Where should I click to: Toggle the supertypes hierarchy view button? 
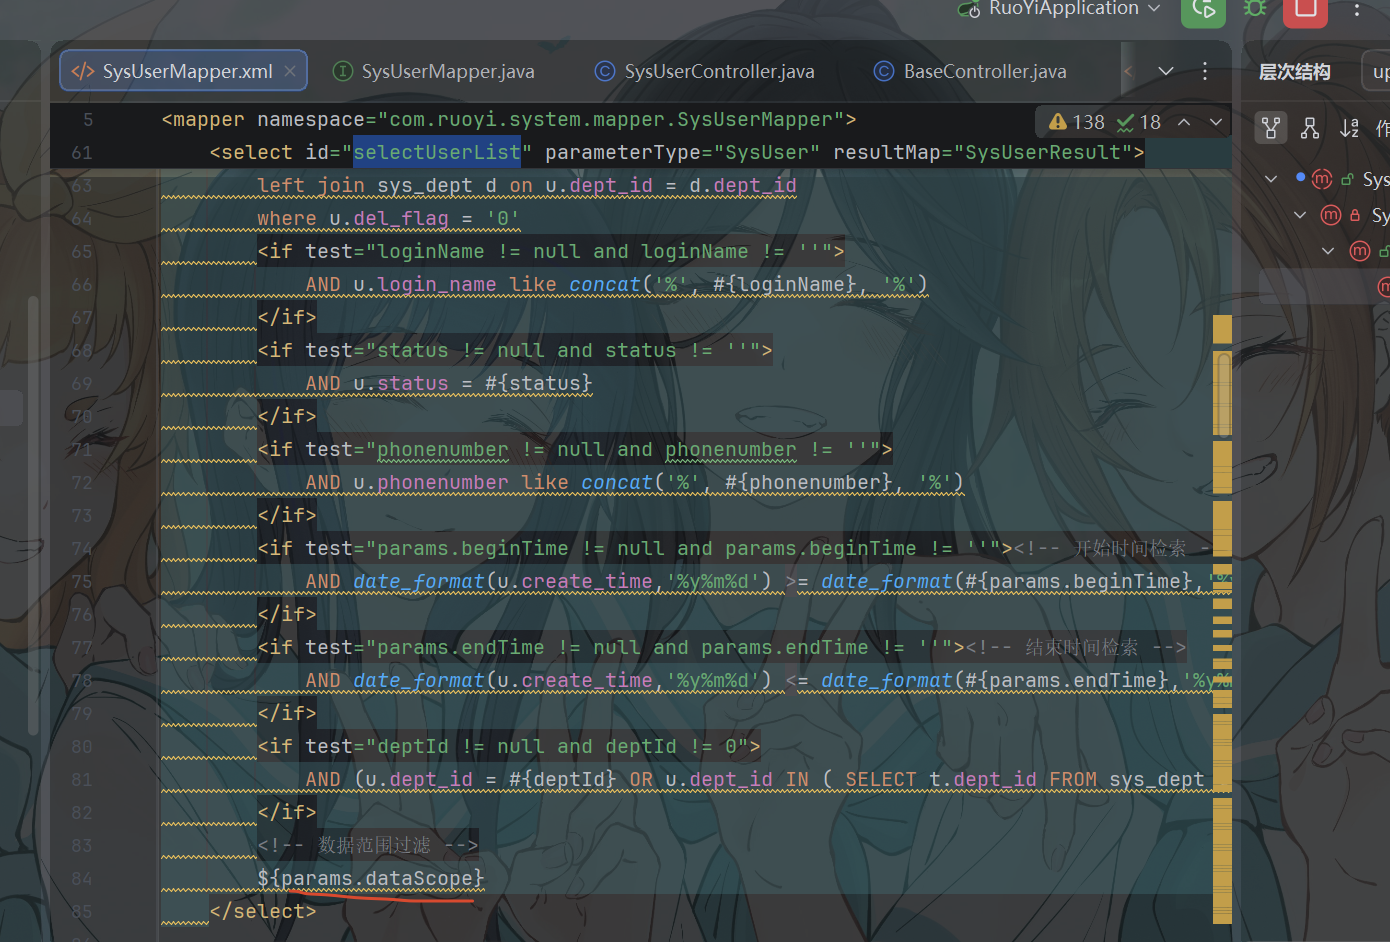pyautogui.click(x=1271, y=127)
